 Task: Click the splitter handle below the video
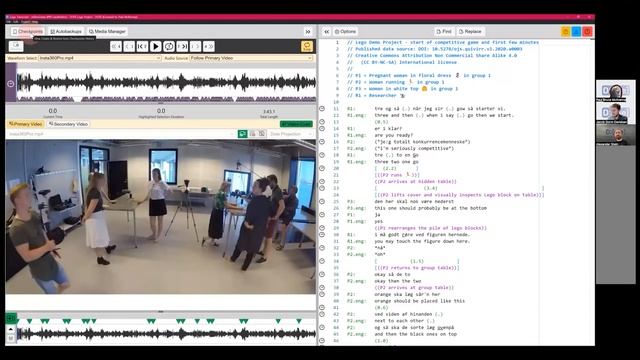click(161, 311)
